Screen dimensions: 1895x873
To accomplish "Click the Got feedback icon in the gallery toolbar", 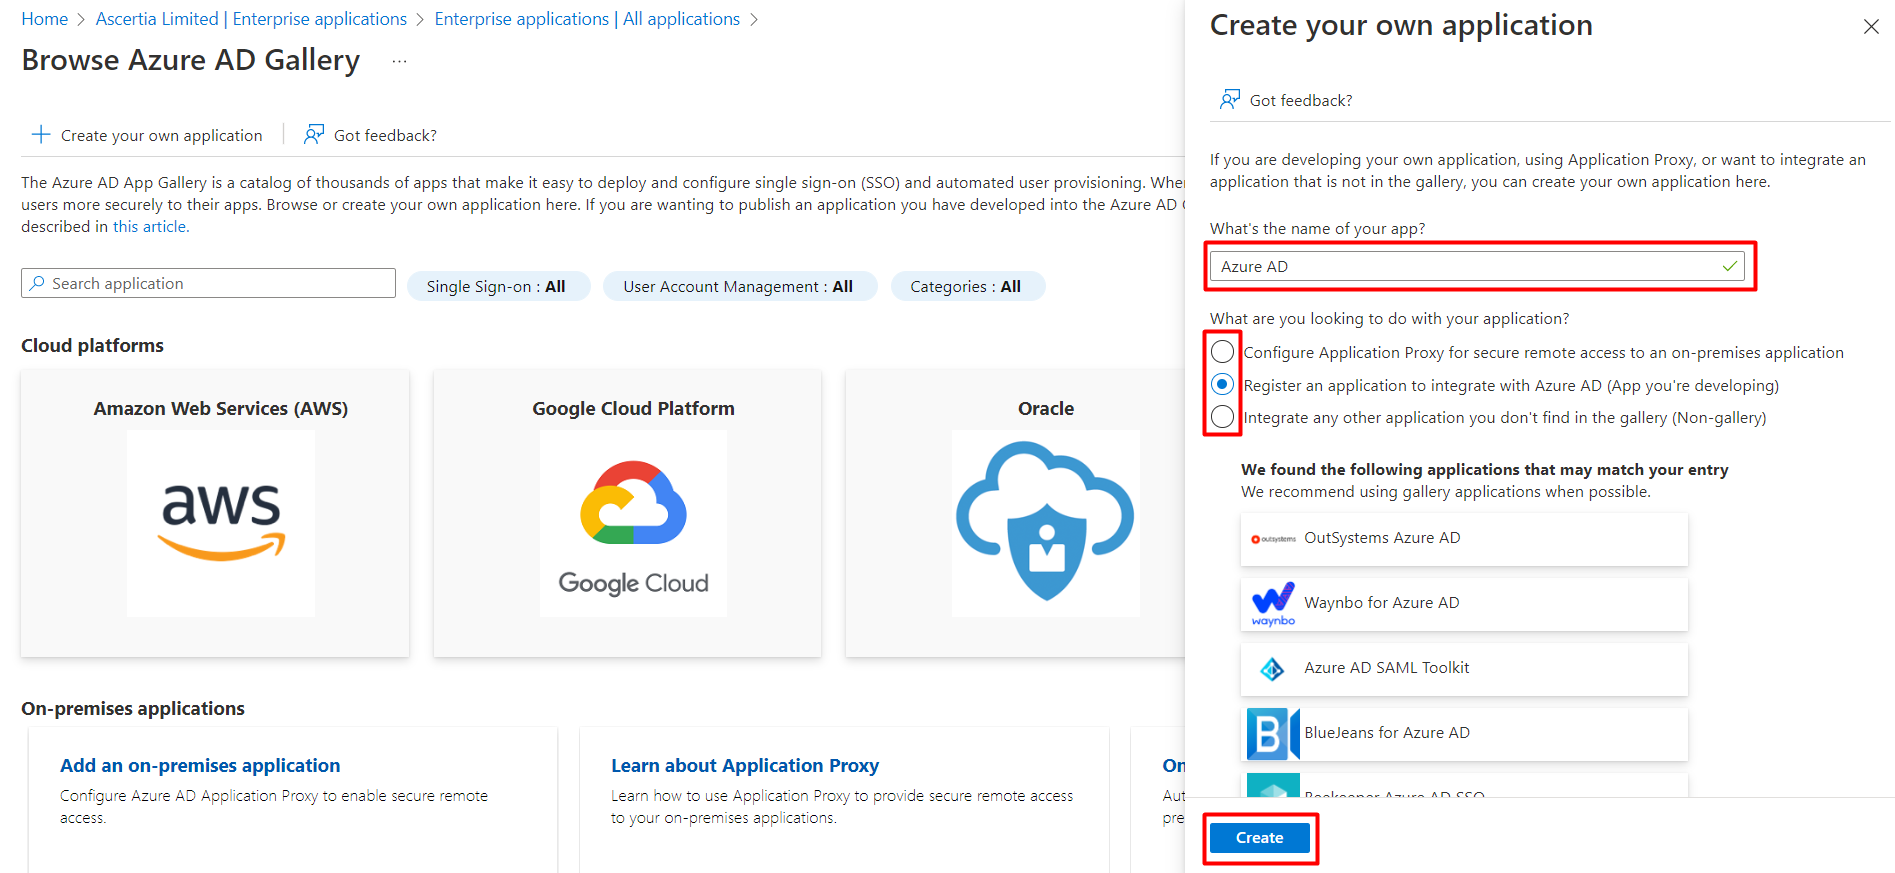I will click(314, 134).
